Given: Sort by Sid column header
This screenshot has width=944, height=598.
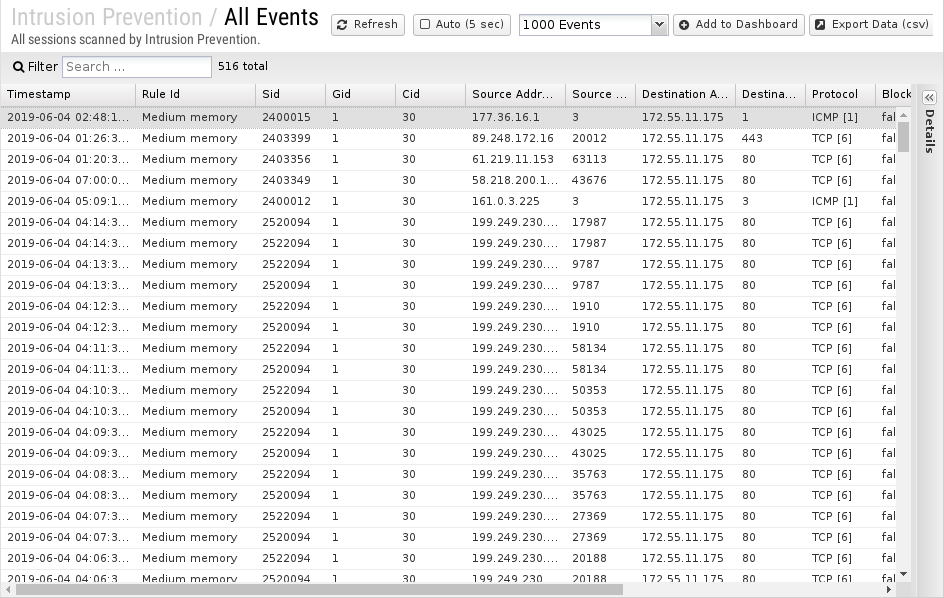Looking at the screenshot, I should tap(290, 95).
